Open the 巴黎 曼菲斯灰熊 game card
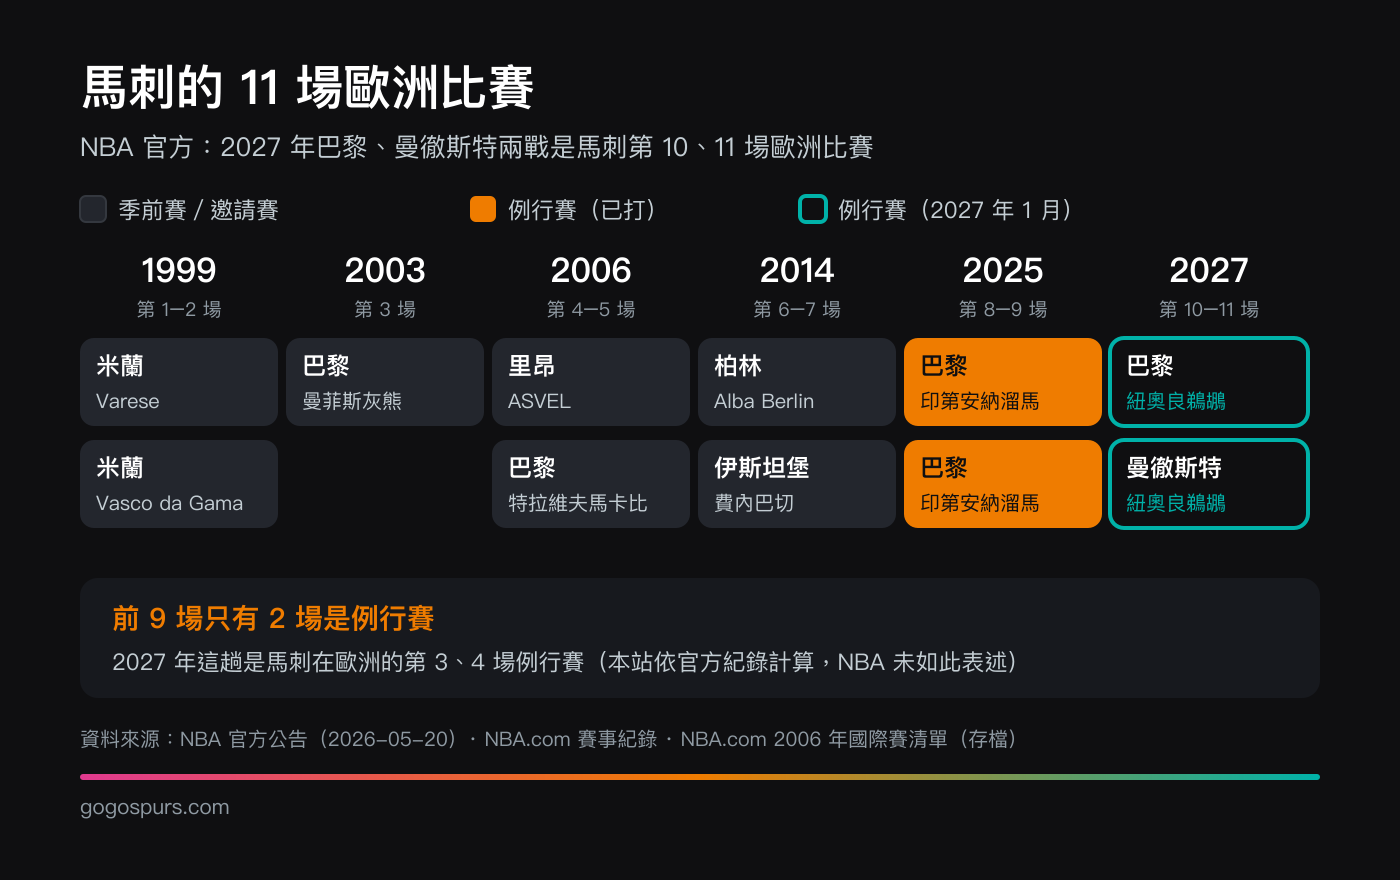 click(385, 382)
